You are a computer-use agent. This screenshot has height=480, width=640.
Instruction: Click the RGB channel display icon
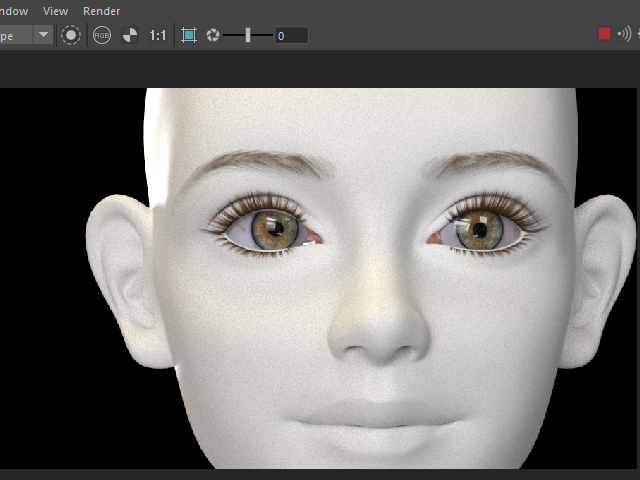click(102, 35)
